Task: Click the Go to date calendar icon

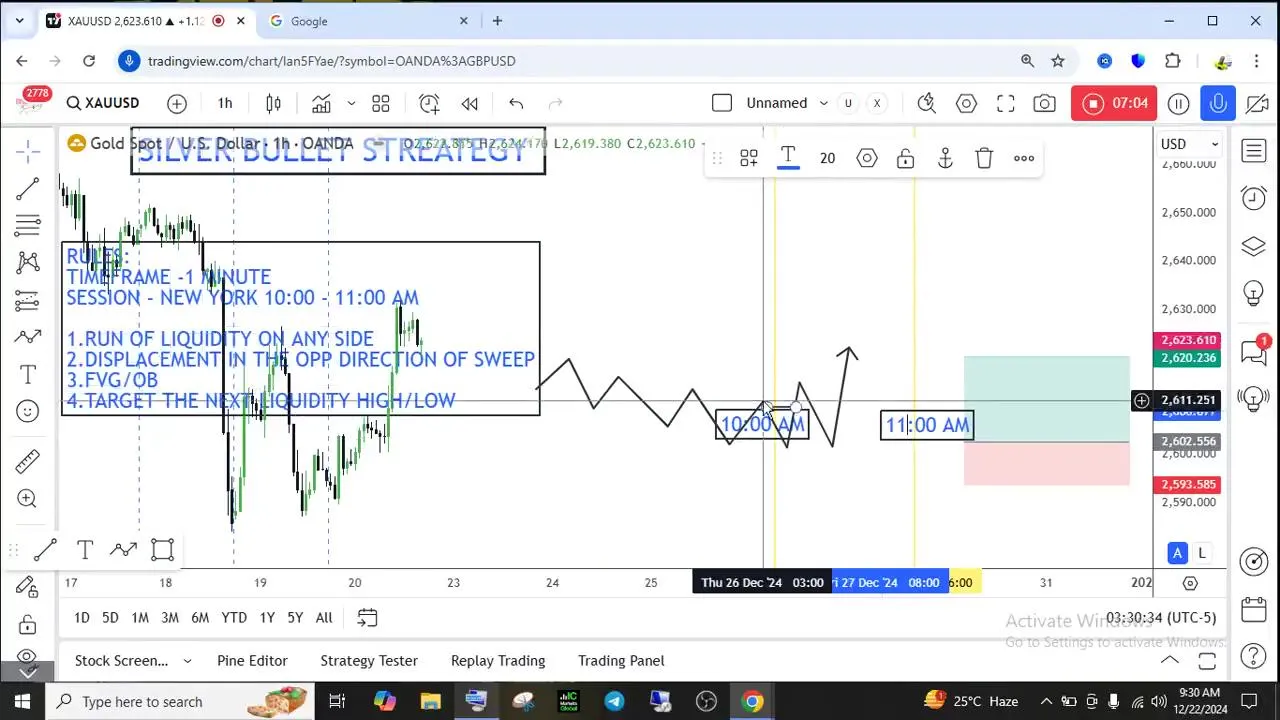Action: 367,618
